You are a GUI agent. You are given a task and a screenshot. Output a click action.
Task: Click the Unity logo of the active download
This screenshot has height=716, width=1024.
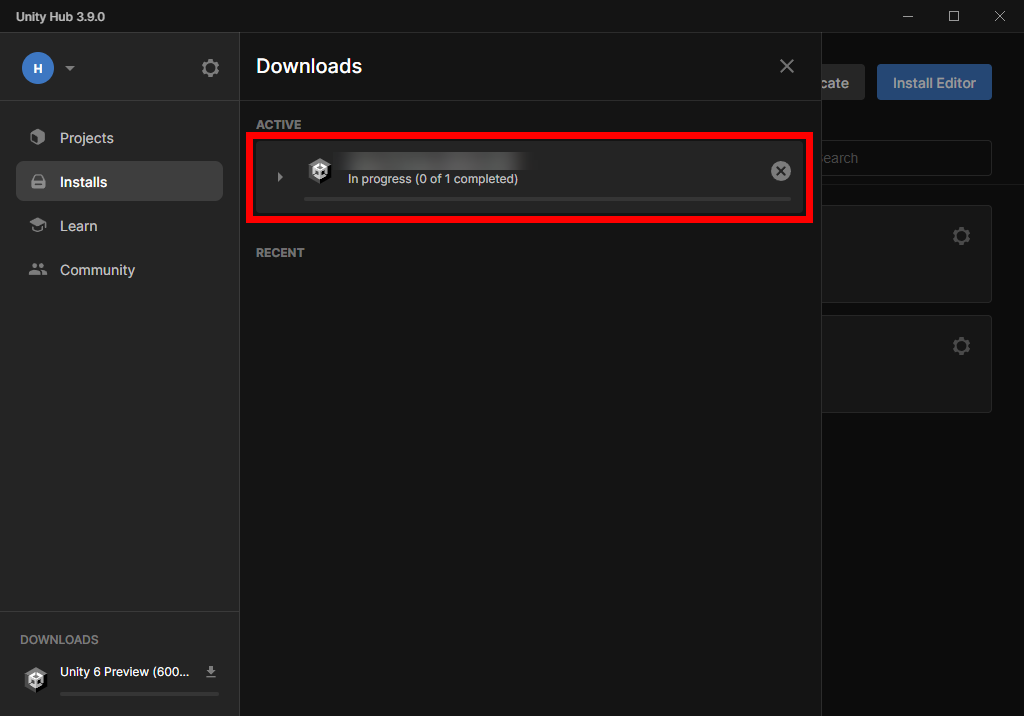pyautogui.click(x=320, y=171)
